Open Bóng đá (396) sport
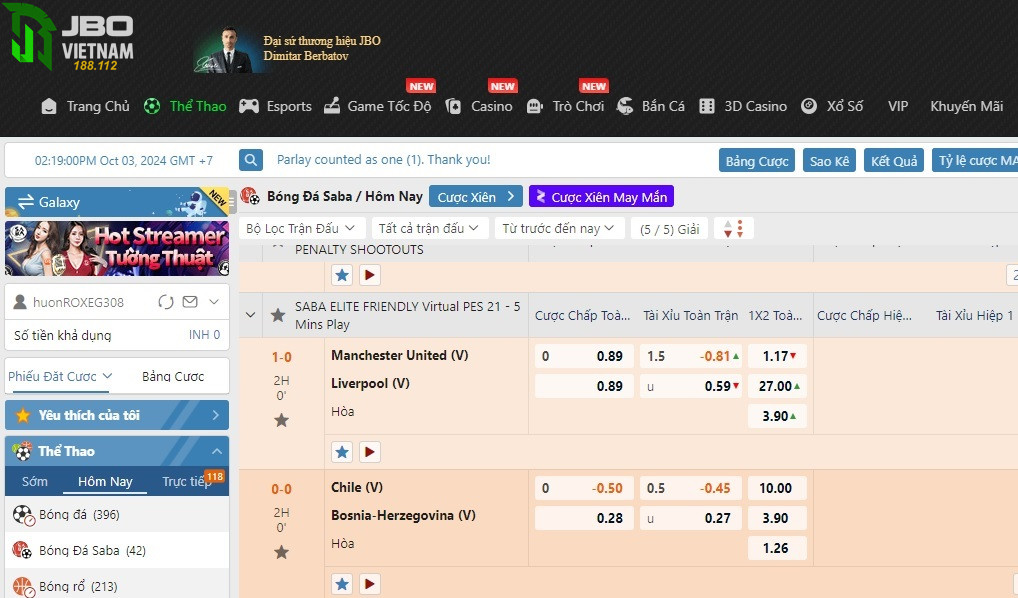 point(117,515)
